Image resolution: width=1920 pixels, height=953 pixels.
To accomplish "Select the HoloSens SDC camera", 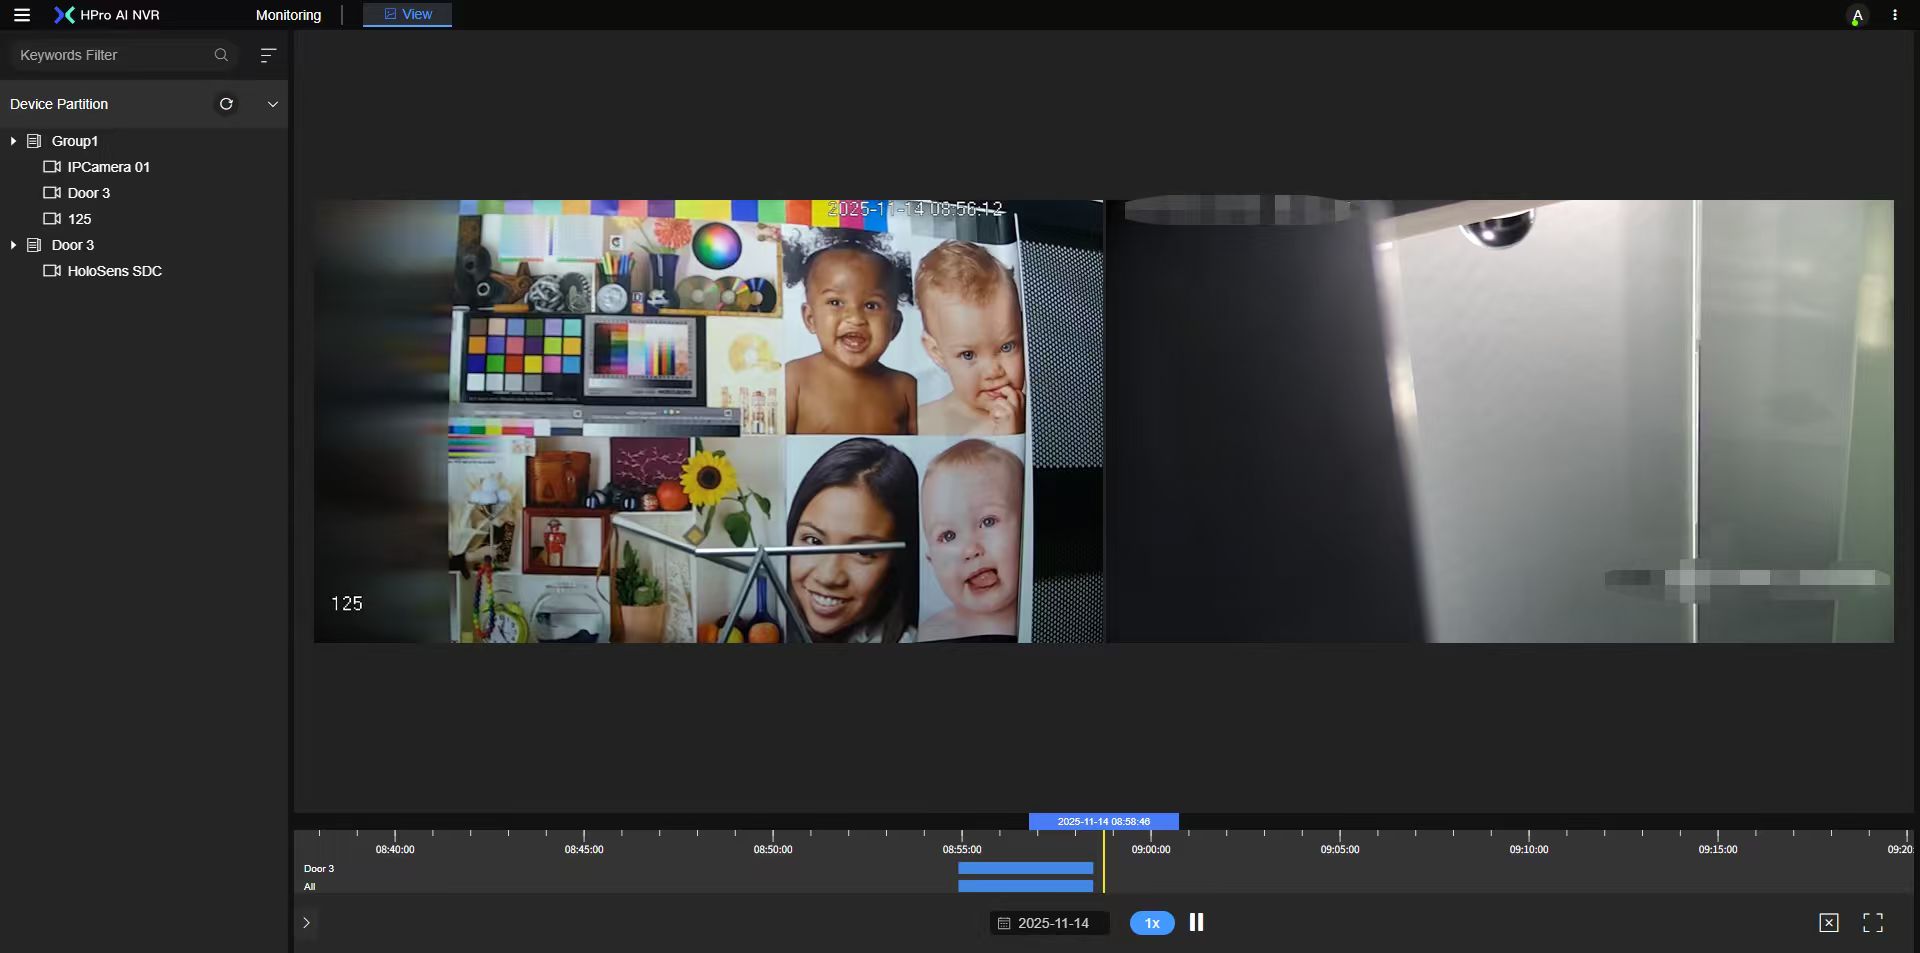I will coord(114,271).
